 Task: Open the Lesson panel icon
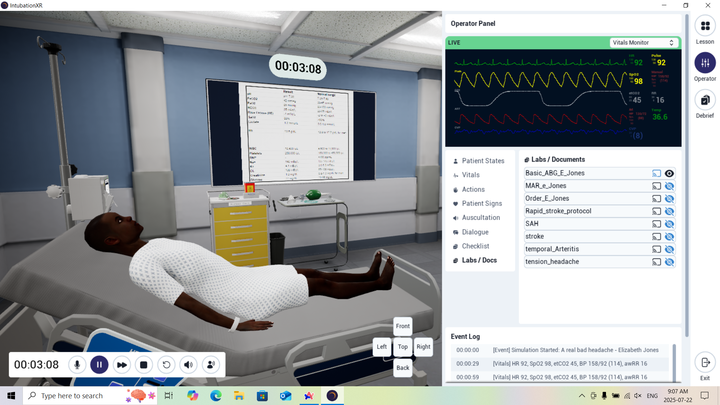[x=705, y=26]
